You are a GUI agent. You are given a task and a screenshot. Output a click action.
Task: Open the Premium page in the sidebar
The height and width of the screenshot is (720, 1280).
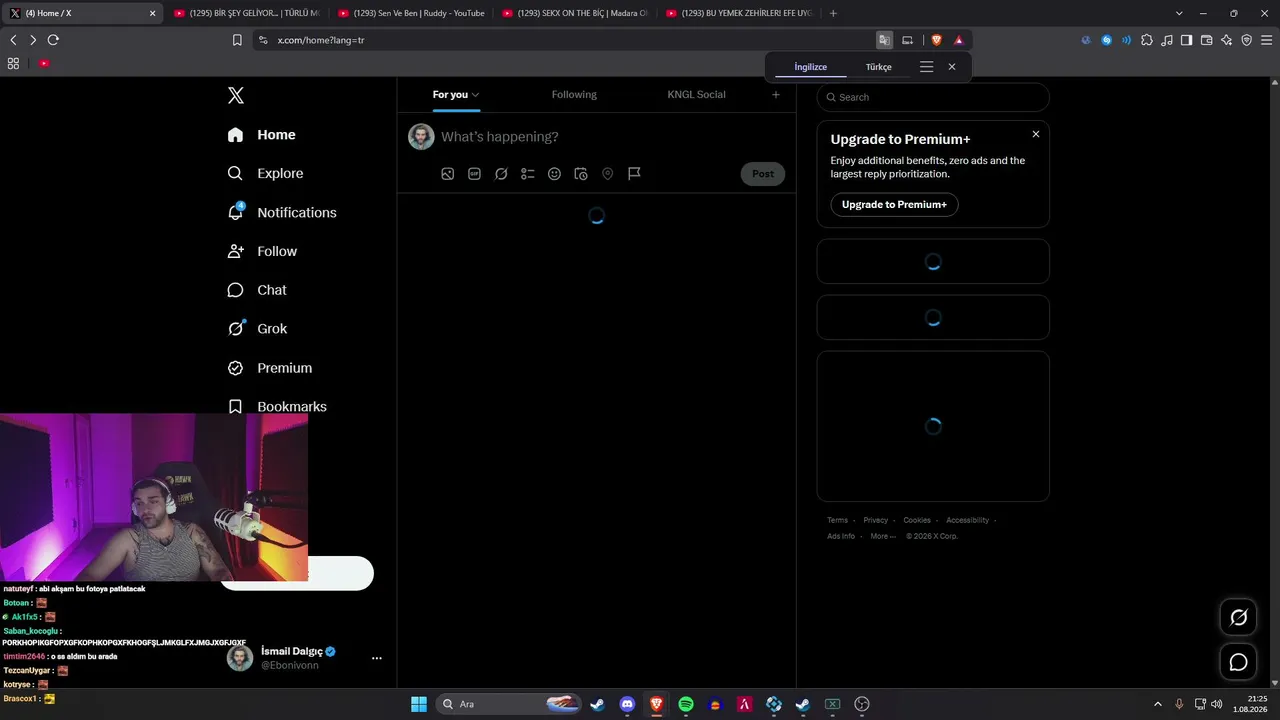click(270, 368)
